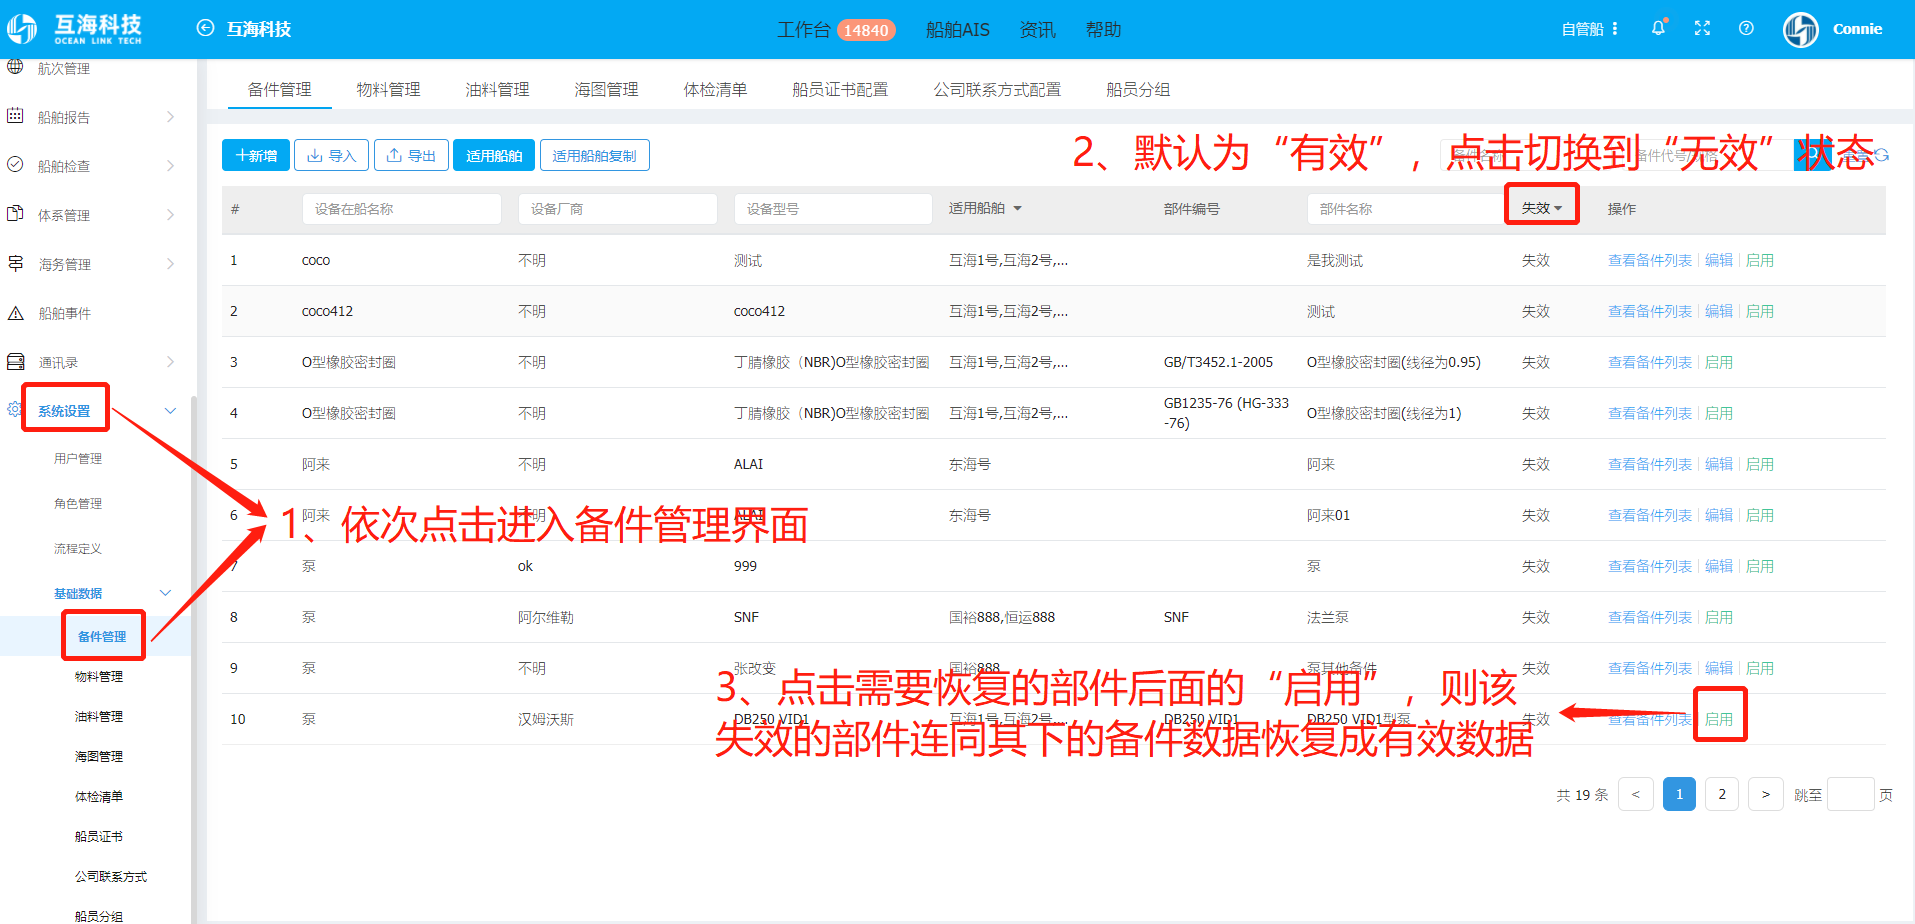Open 资讯 in top navigation
The image size is (1915, 924).
point(1038,30)
